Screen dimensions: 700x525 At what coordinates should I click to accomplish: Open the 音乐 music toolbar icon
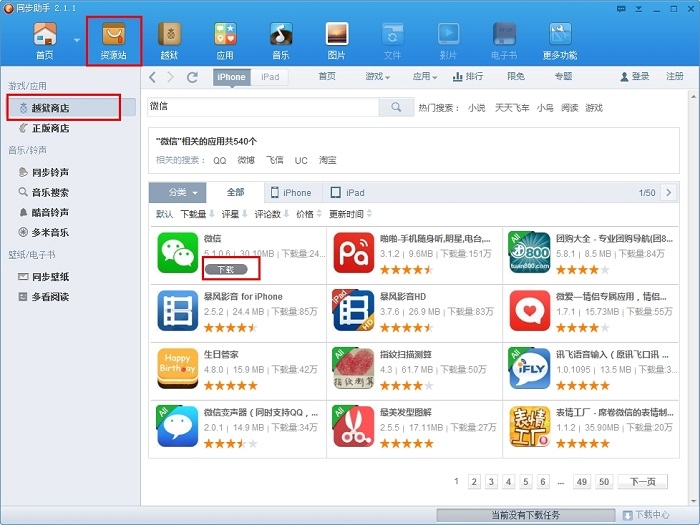(281, 41)
